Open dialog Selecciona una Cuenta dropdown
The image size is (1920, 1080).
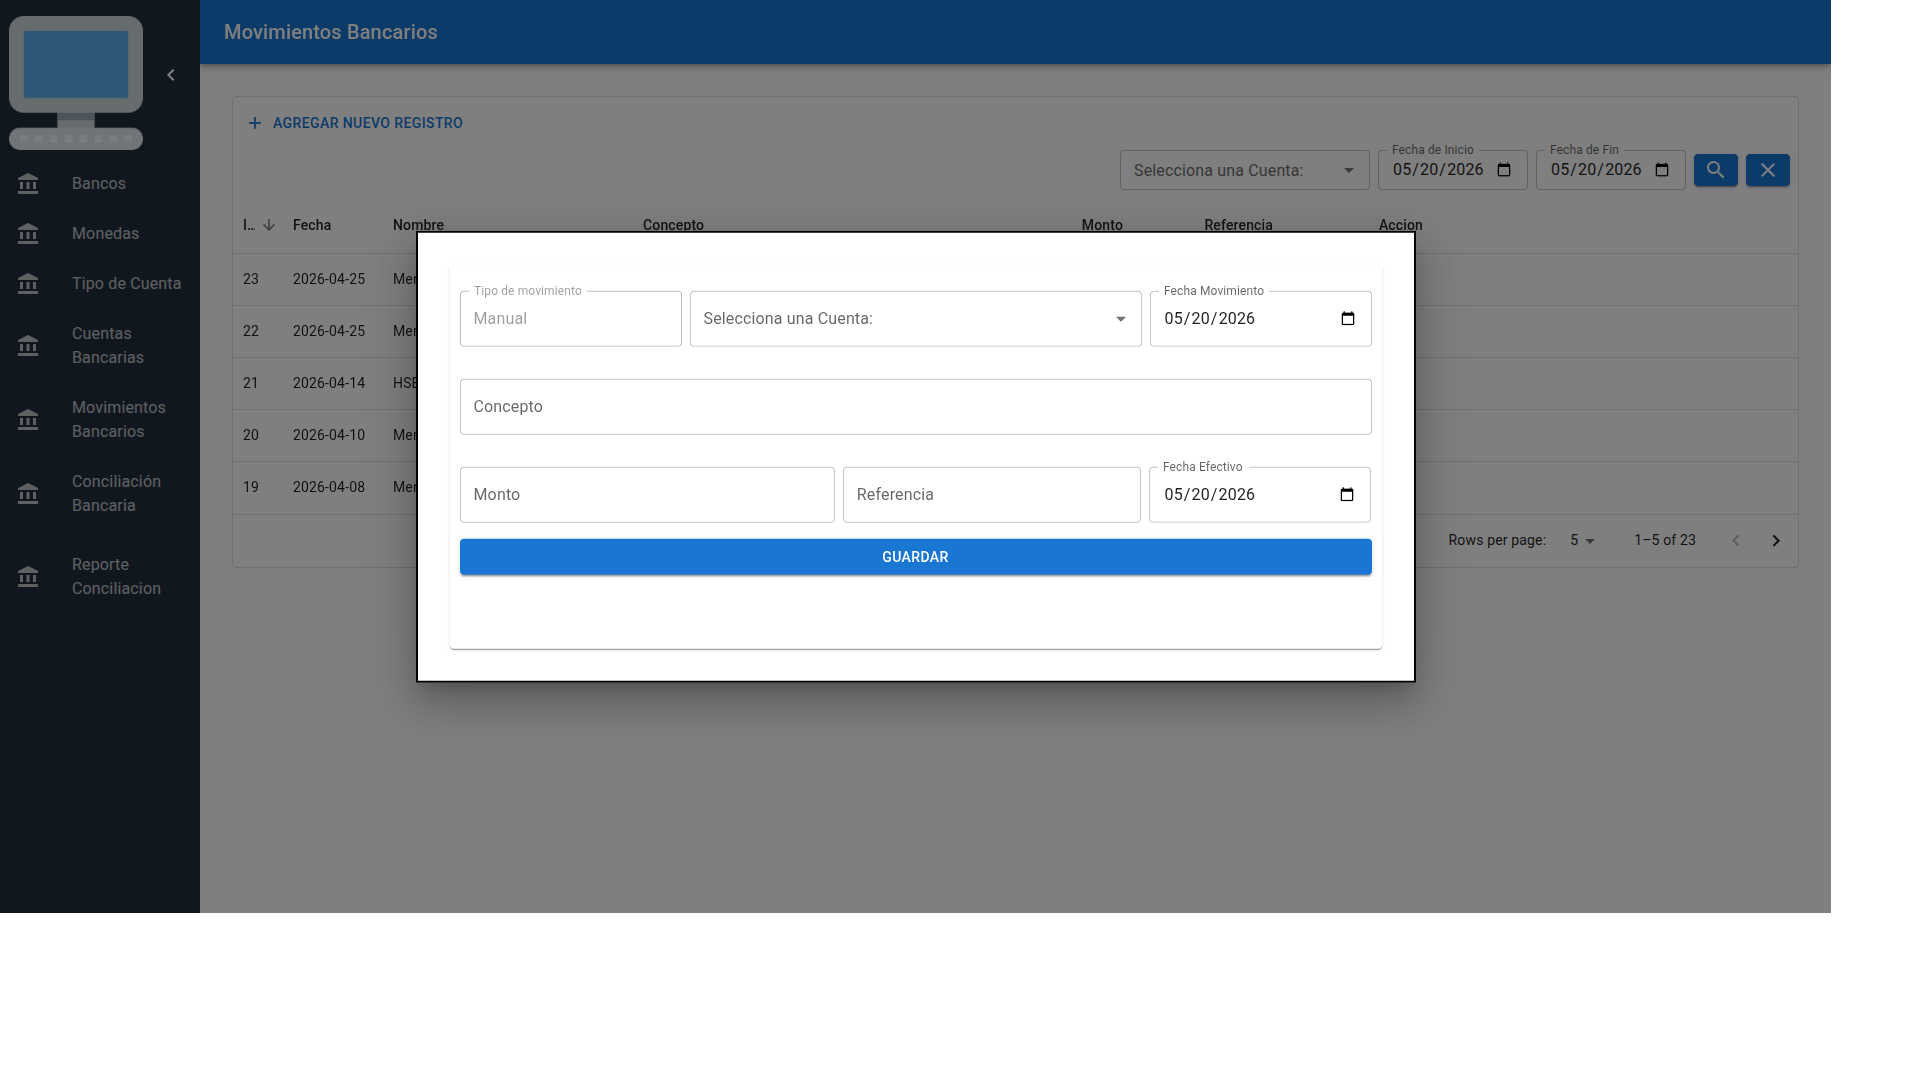tap(915, 319)
